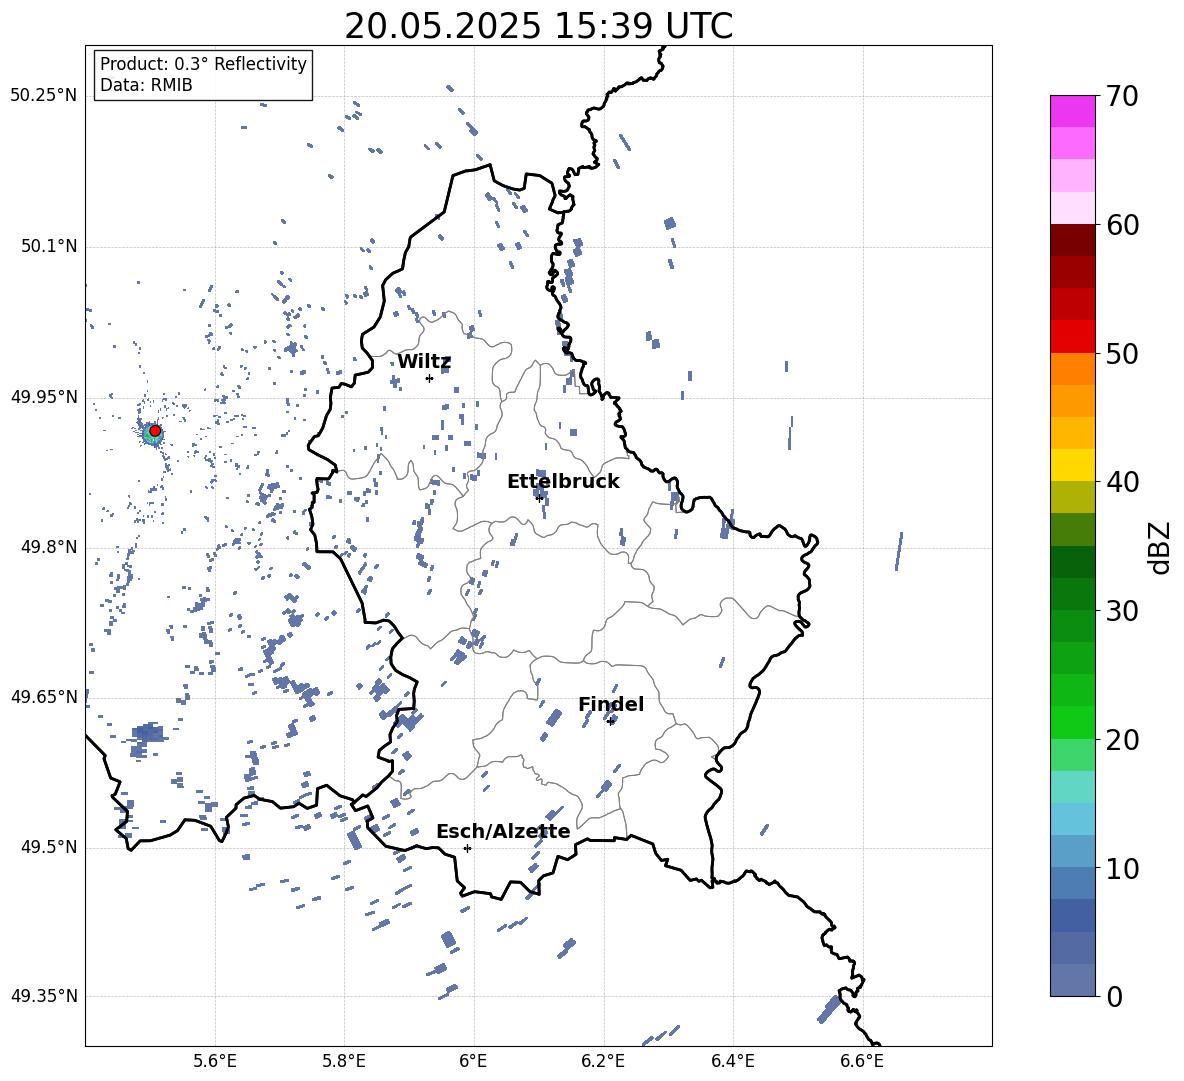1184x1081 pixels.
Task: Click the Product: 0.3° Reflectivity text
Action: (203, 64)
